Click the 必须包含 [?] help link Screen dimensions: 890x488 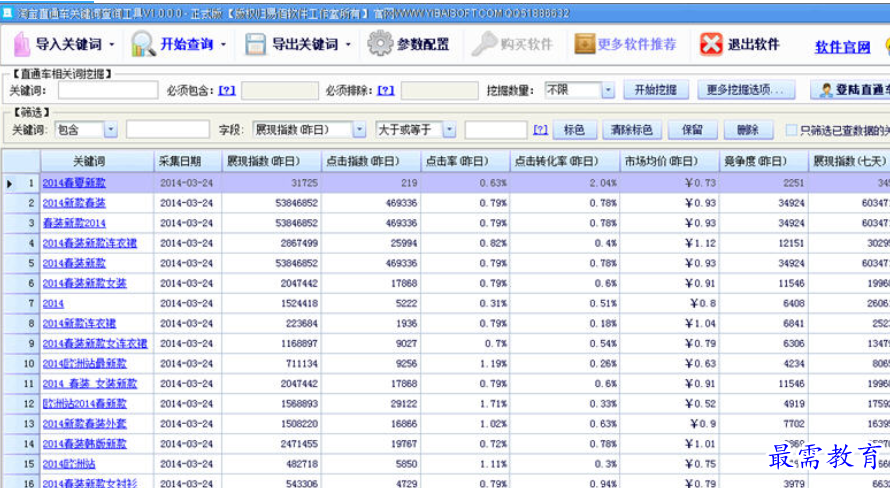tap(226, 90)
